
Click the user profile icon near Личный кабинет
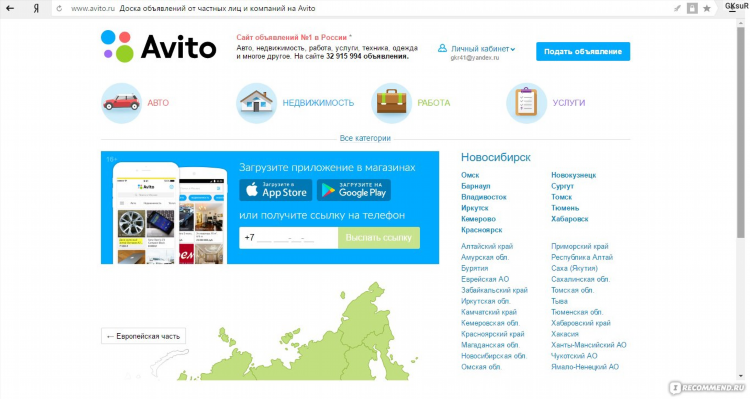[442, 48]
